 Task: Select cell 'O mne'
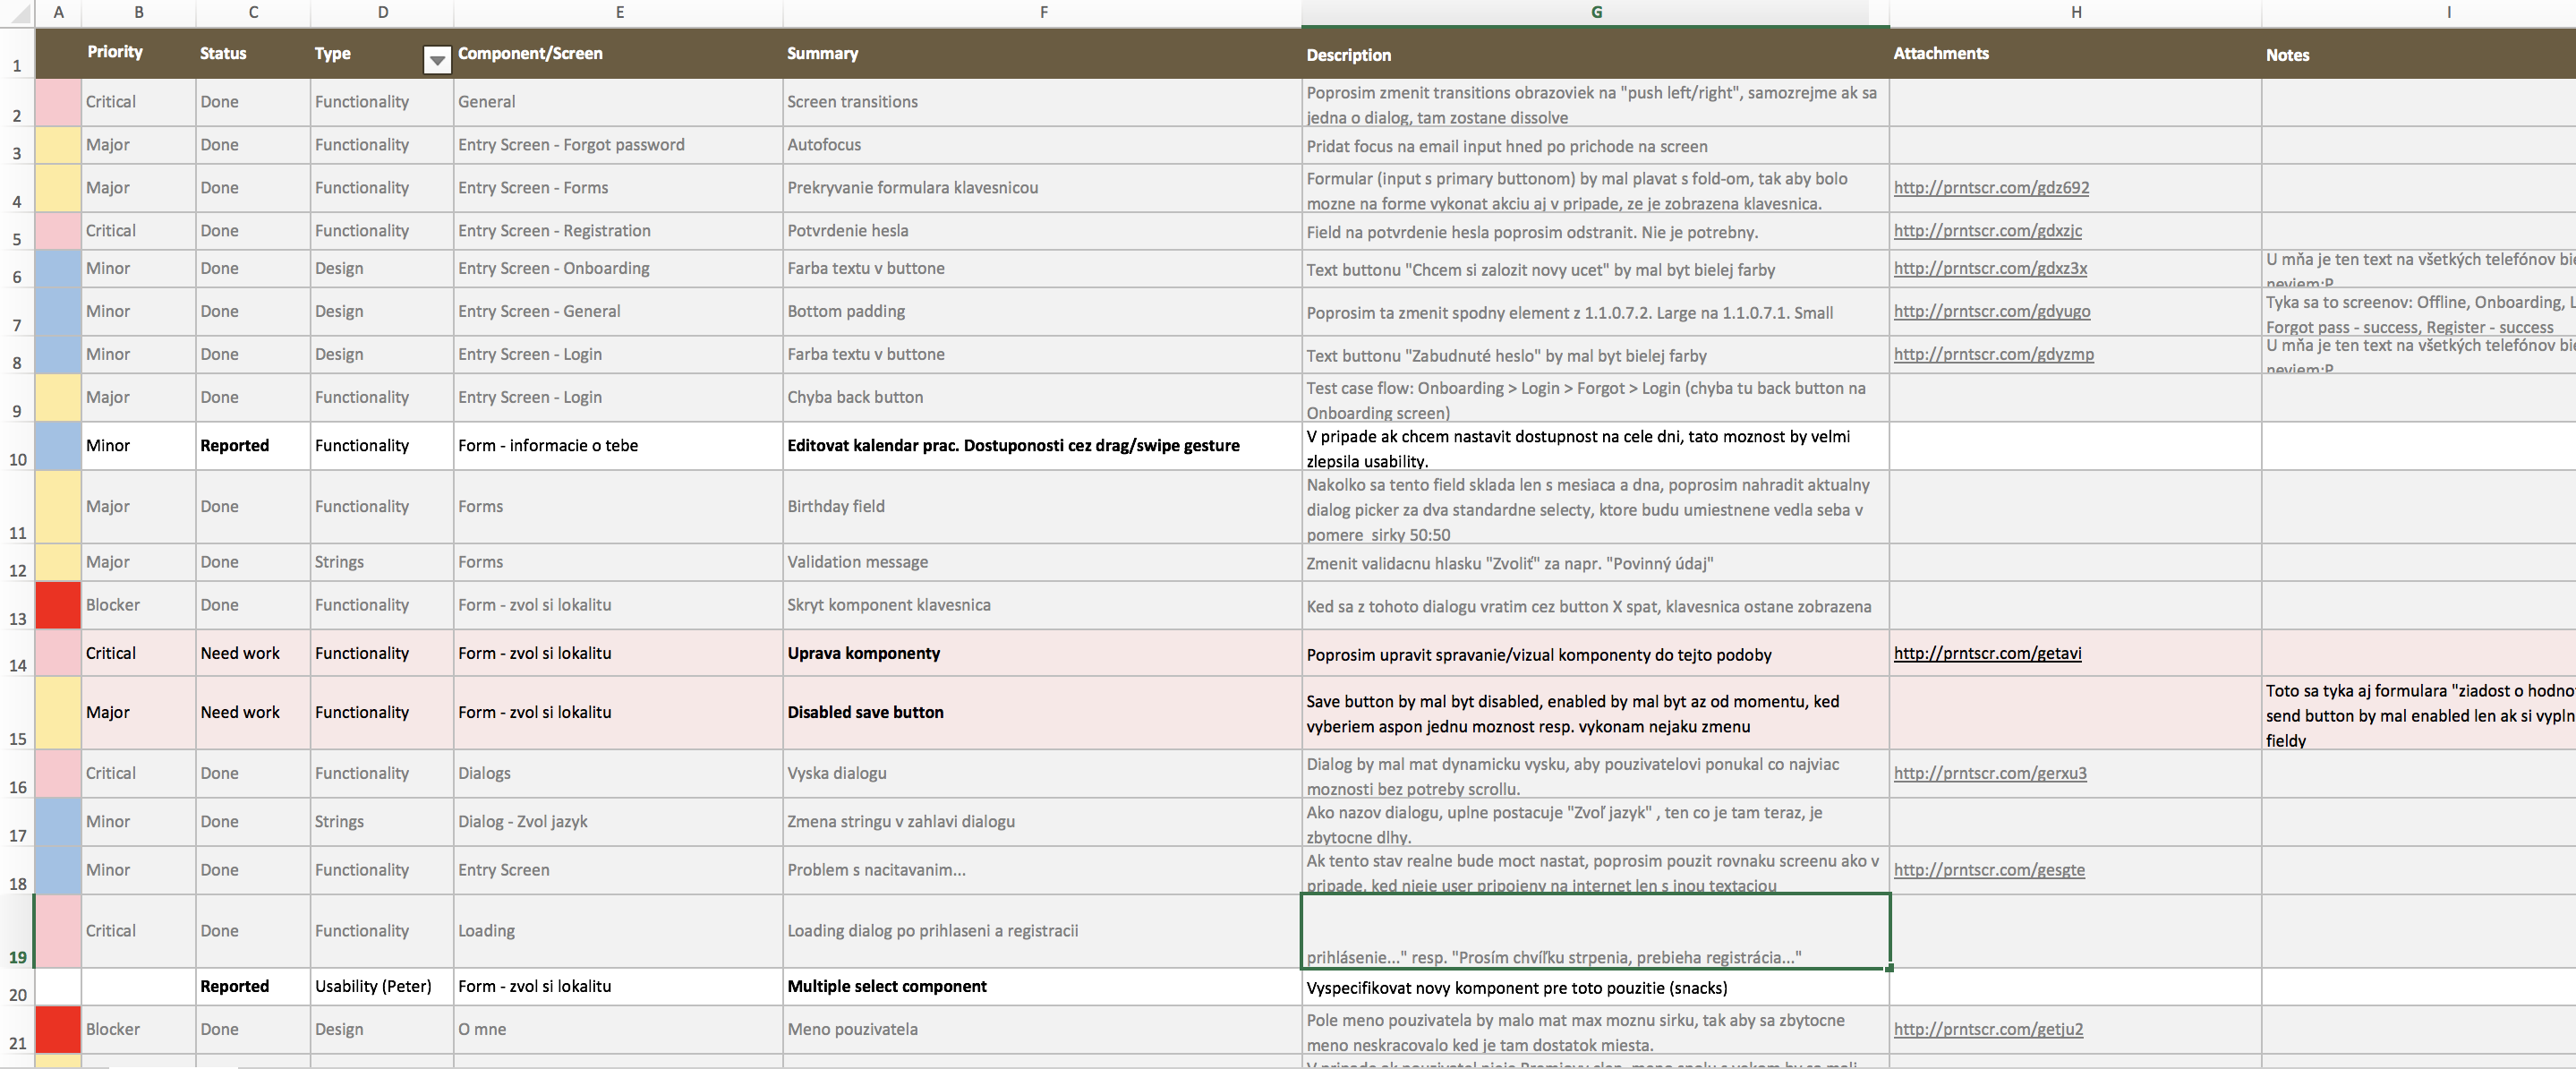click(618, 1030)
